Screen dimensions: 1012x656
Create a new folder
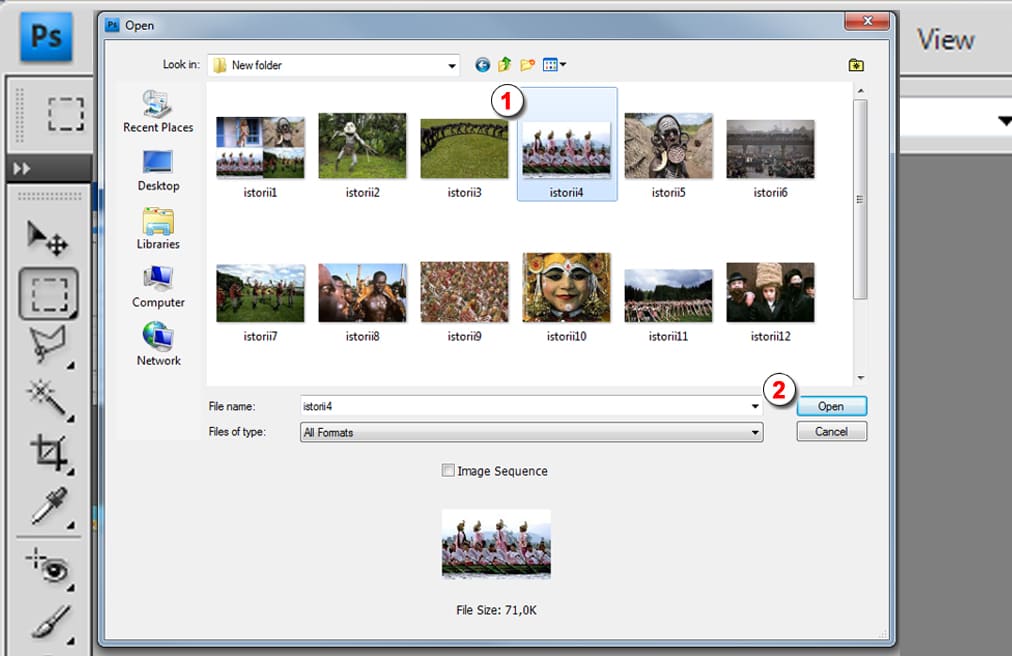click(x=527, y=65)
